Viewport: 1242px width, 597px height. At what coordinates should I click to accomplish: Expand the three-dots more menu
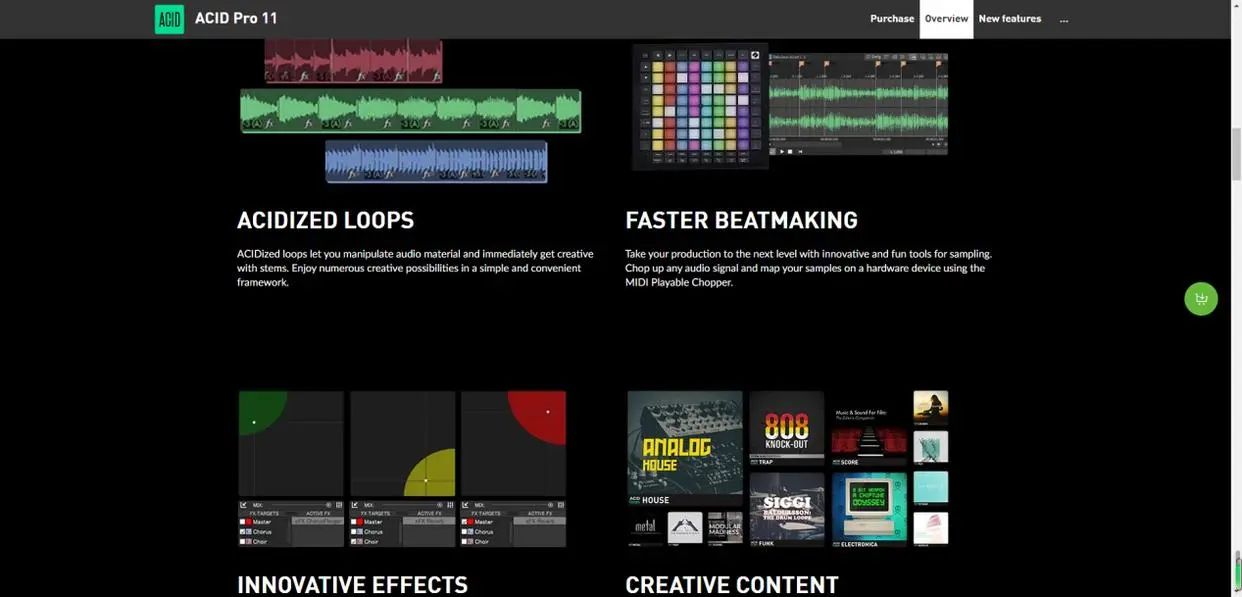coord(1064,19)
